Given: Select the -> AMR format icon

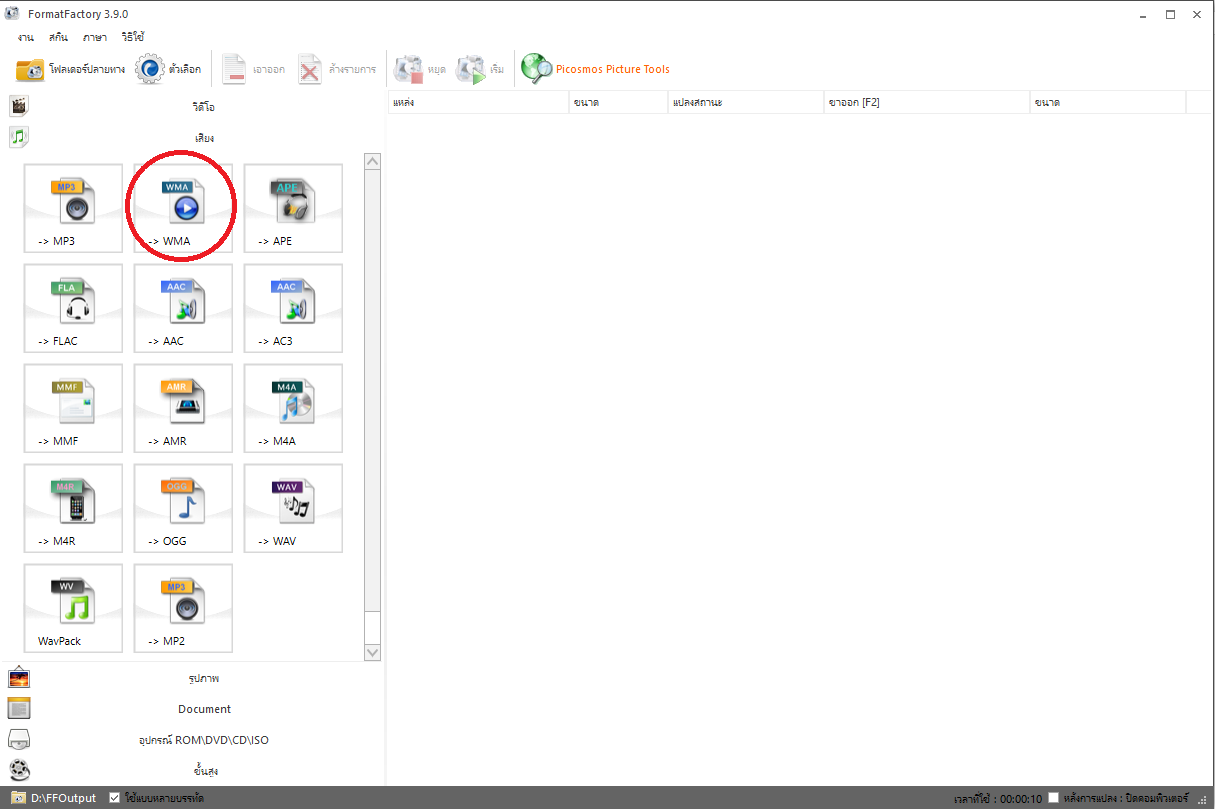Looking at the screenshot, I should coord(183,408).
